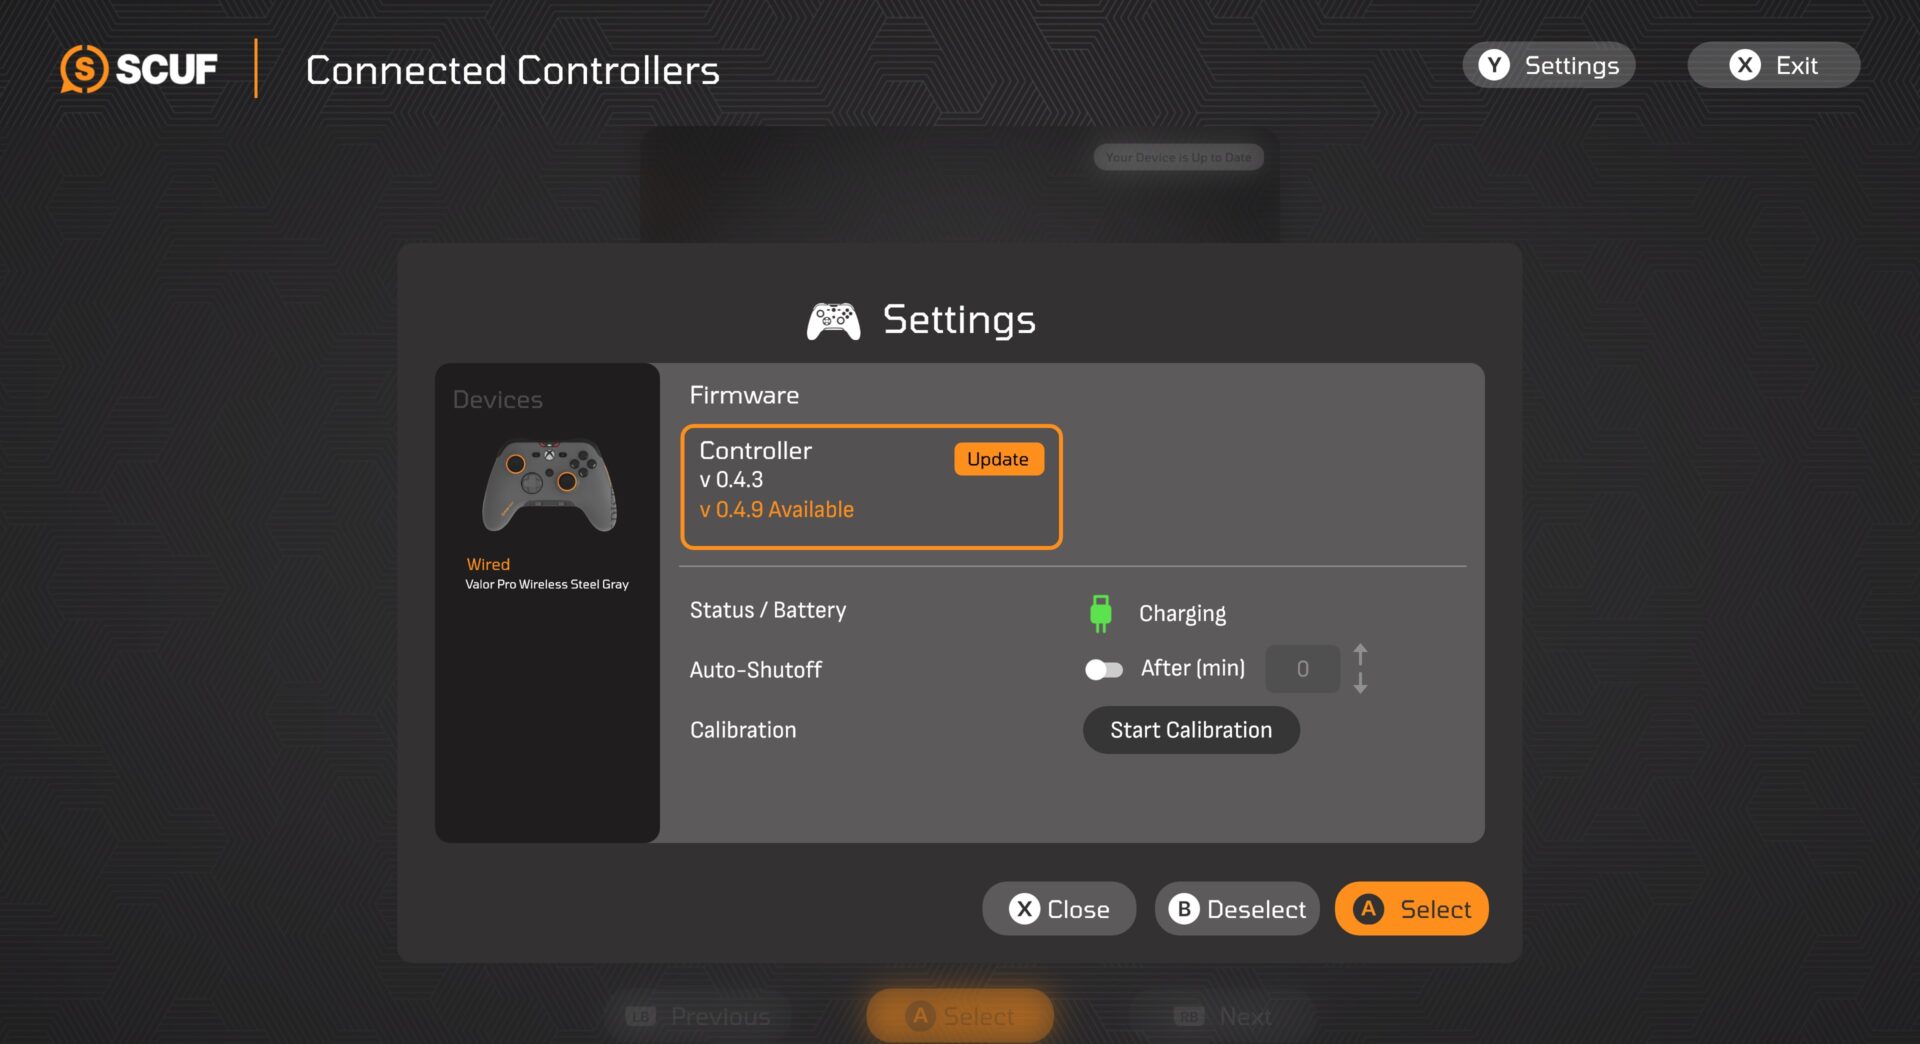This screenshot has width=1920, height=1044.
Task: Click the X icon on Exit button
Action: tap(1745, 65)
